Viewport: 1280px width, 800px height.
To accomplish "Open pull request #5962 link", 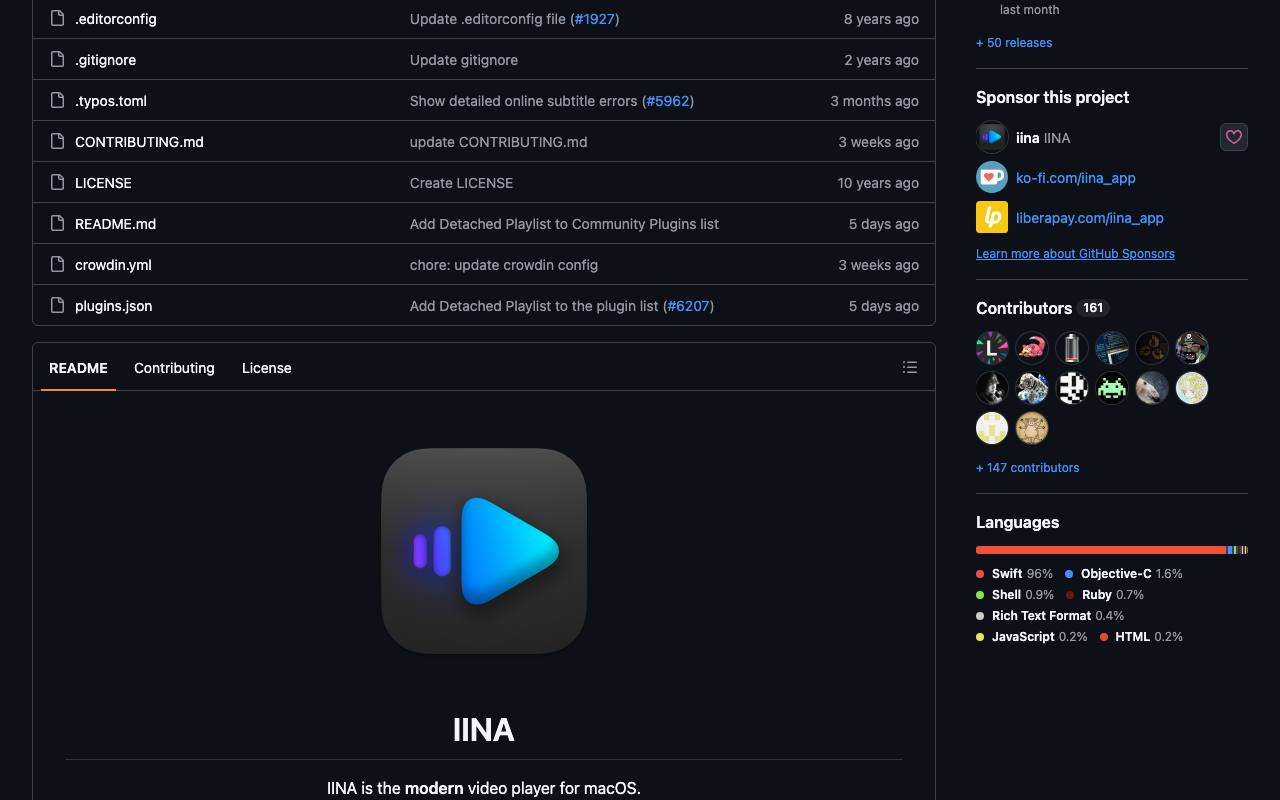I will pos(668,100).
